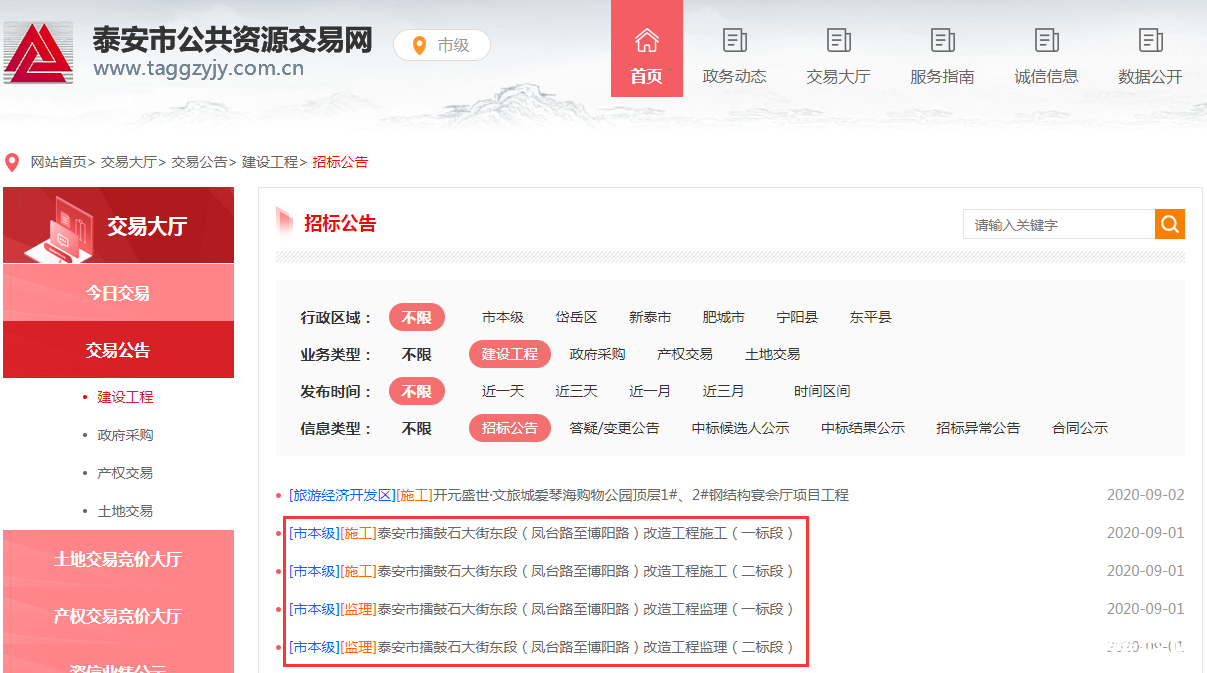Select 近三天 publish time filter
Screen dimensions: 1207x673
tap(577, 391)
